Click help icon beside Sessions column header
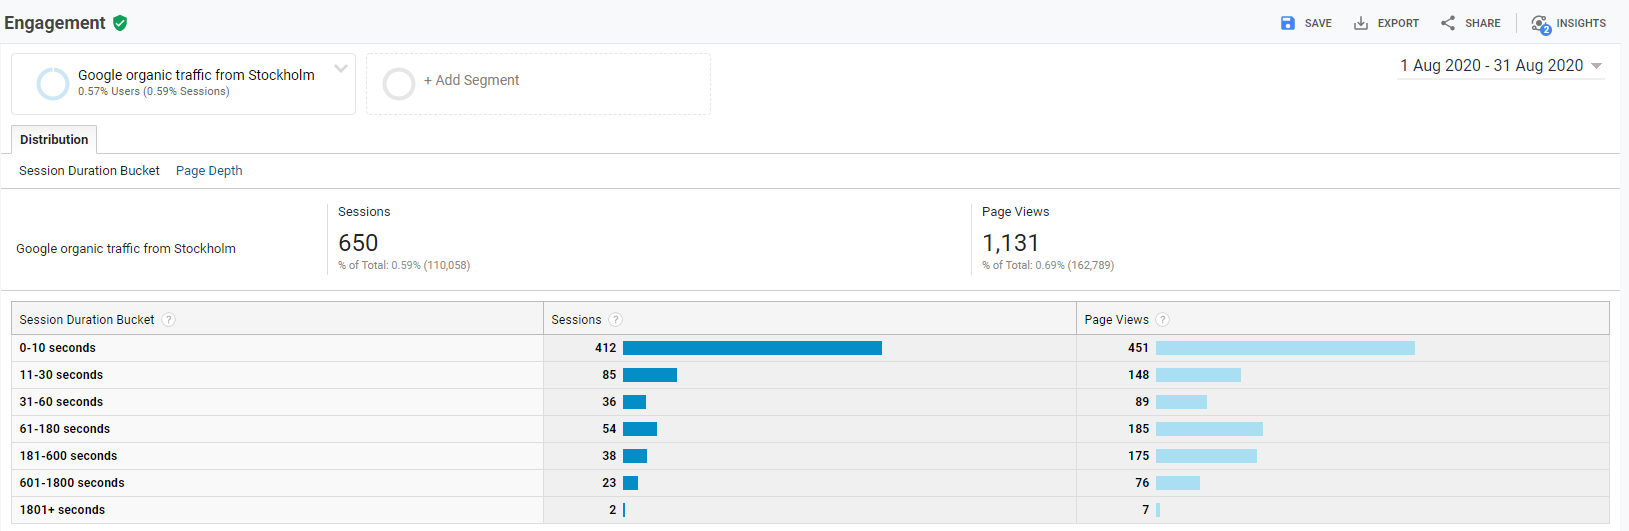The image size is (1629, 531). coord(616,320)
